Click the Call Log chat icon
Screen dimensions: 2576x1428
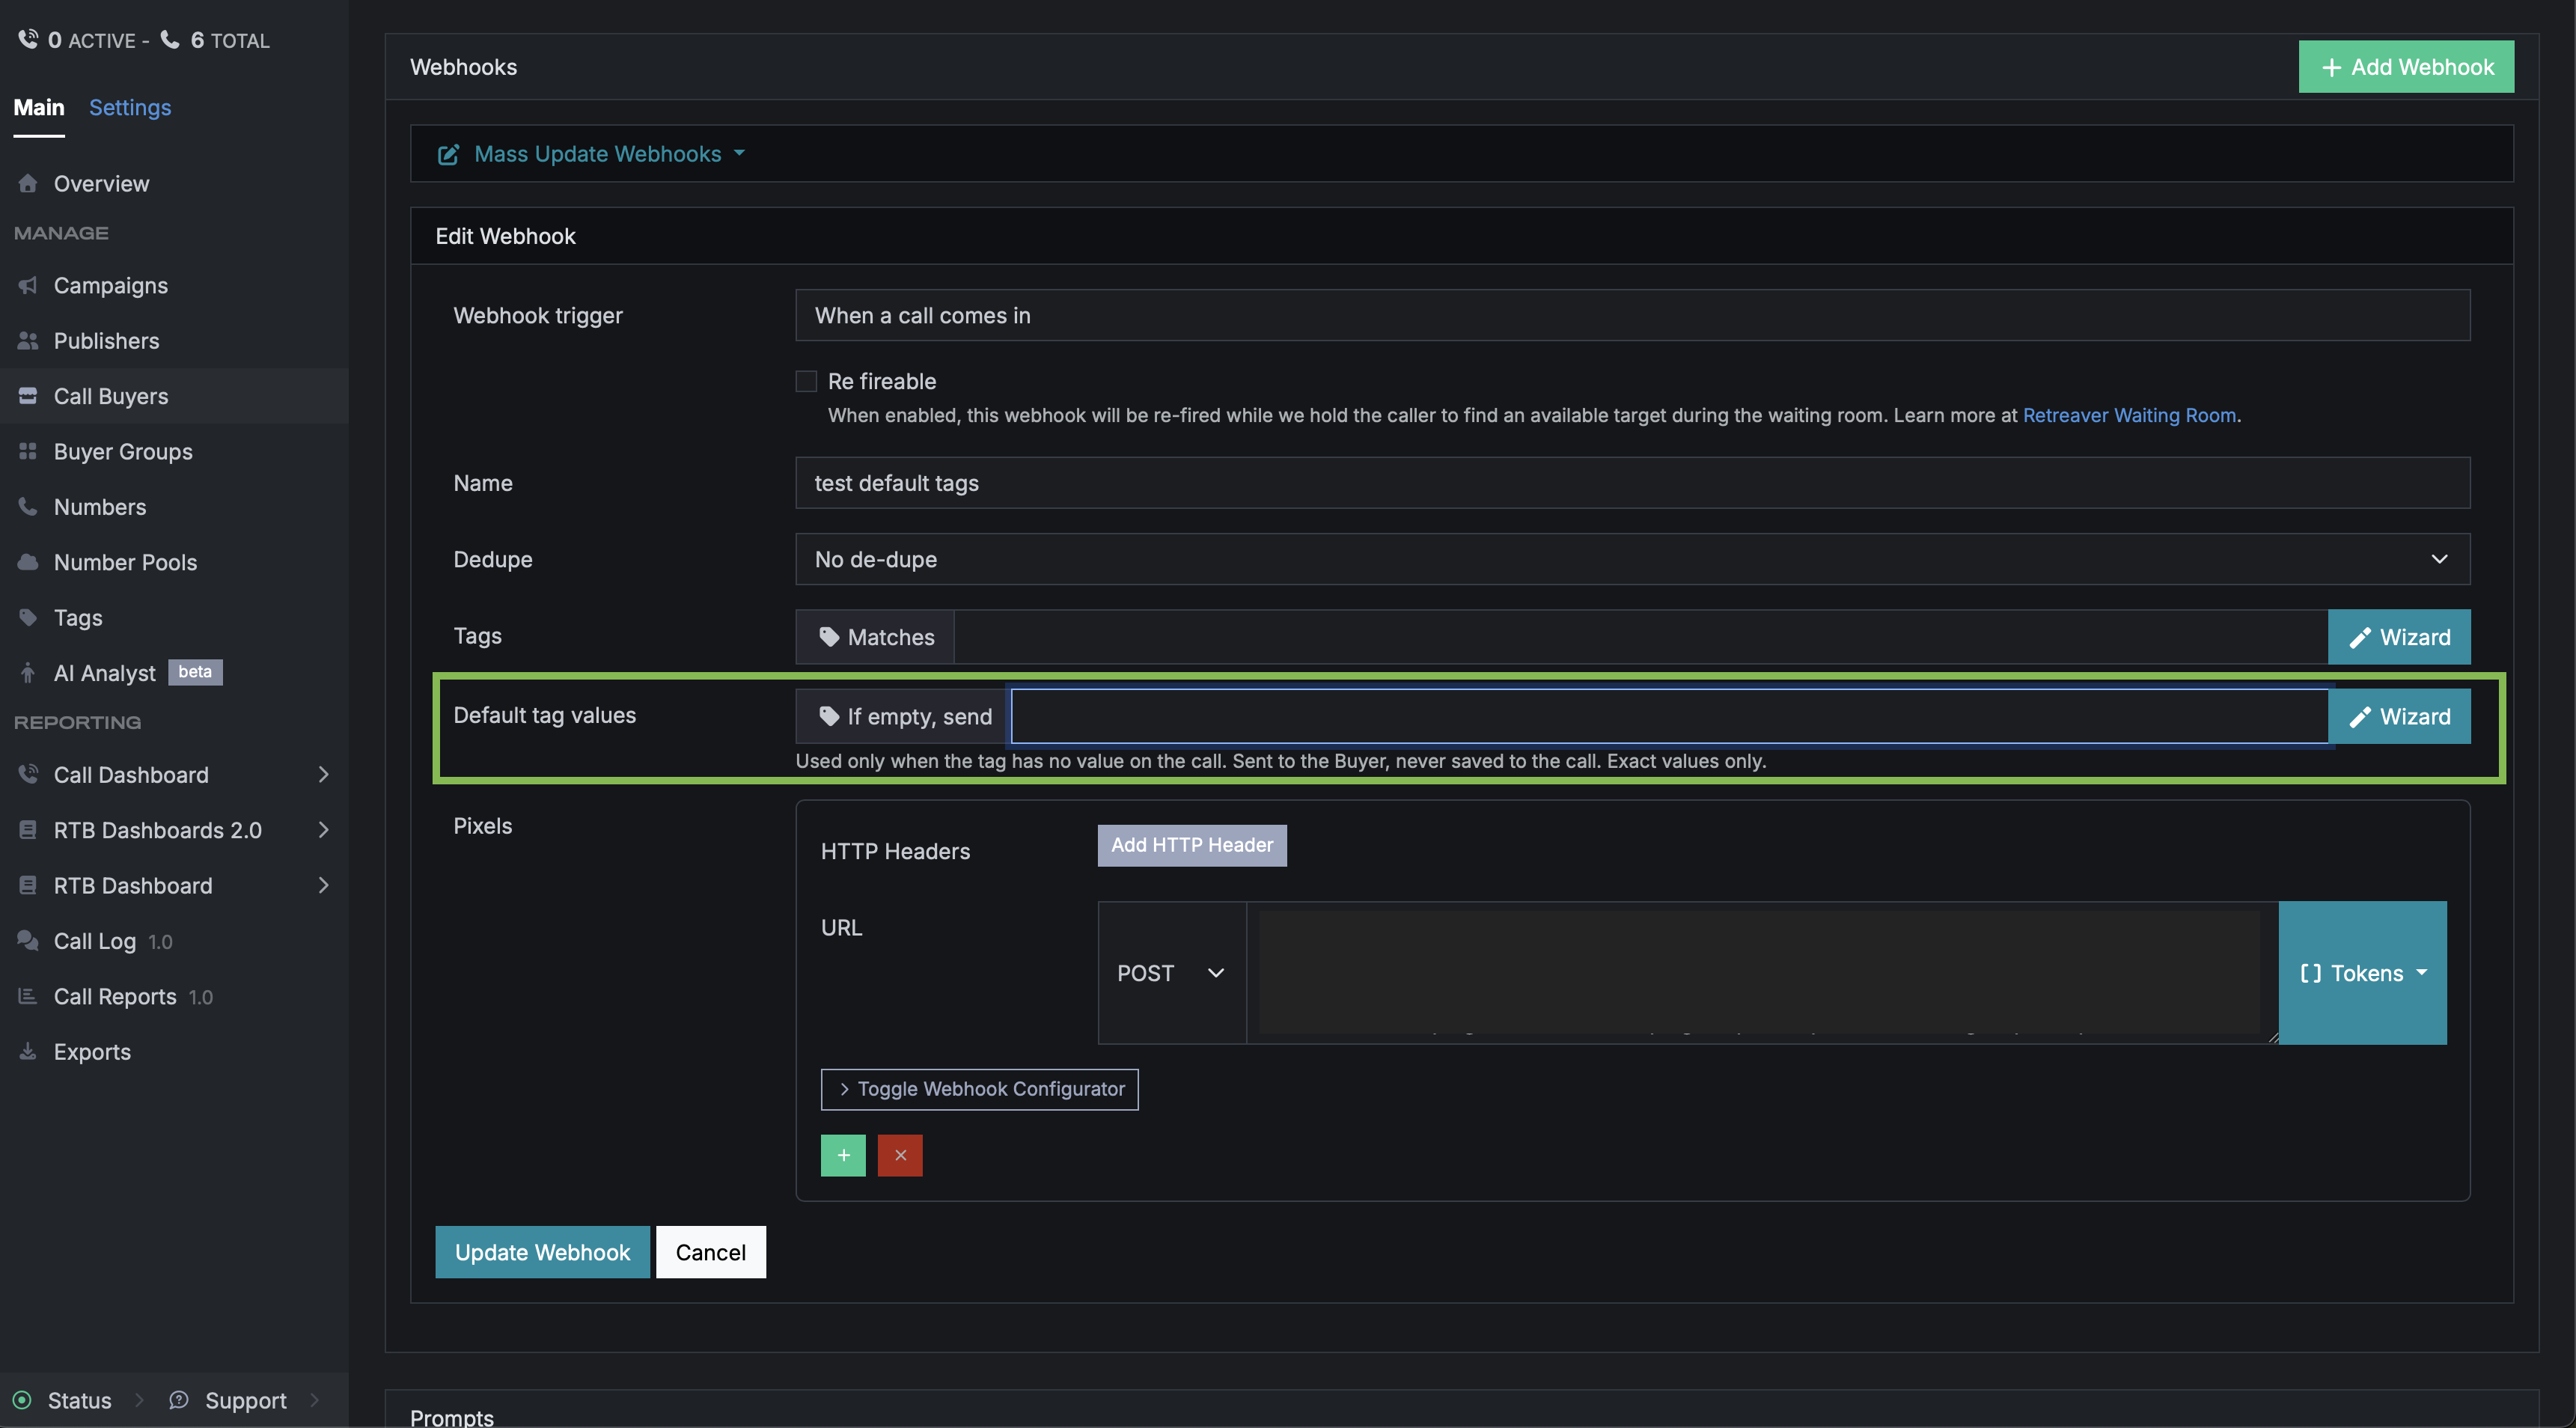coord(28,940)
